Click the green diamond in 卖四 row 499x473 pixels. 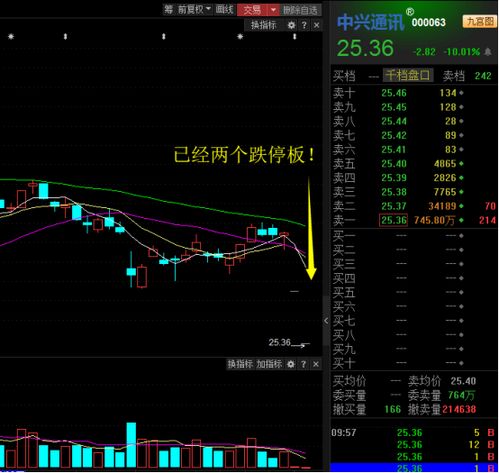[461, 178]
